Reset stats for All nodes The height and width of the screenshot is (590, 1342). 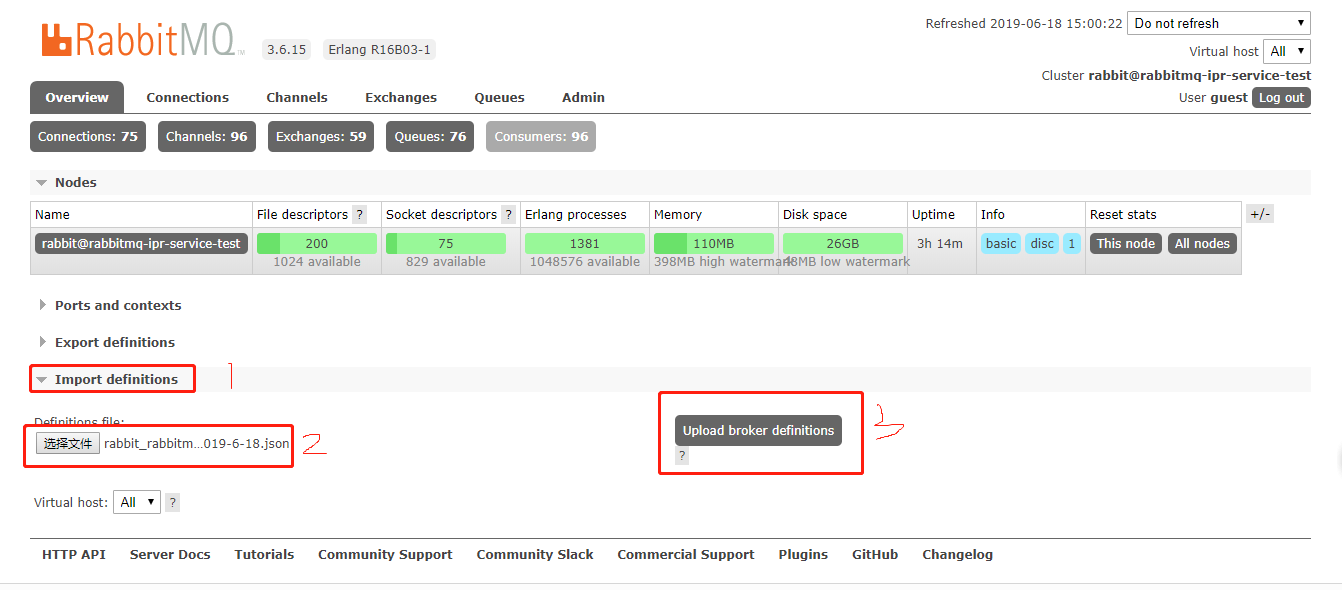[x=1202, y=243]
